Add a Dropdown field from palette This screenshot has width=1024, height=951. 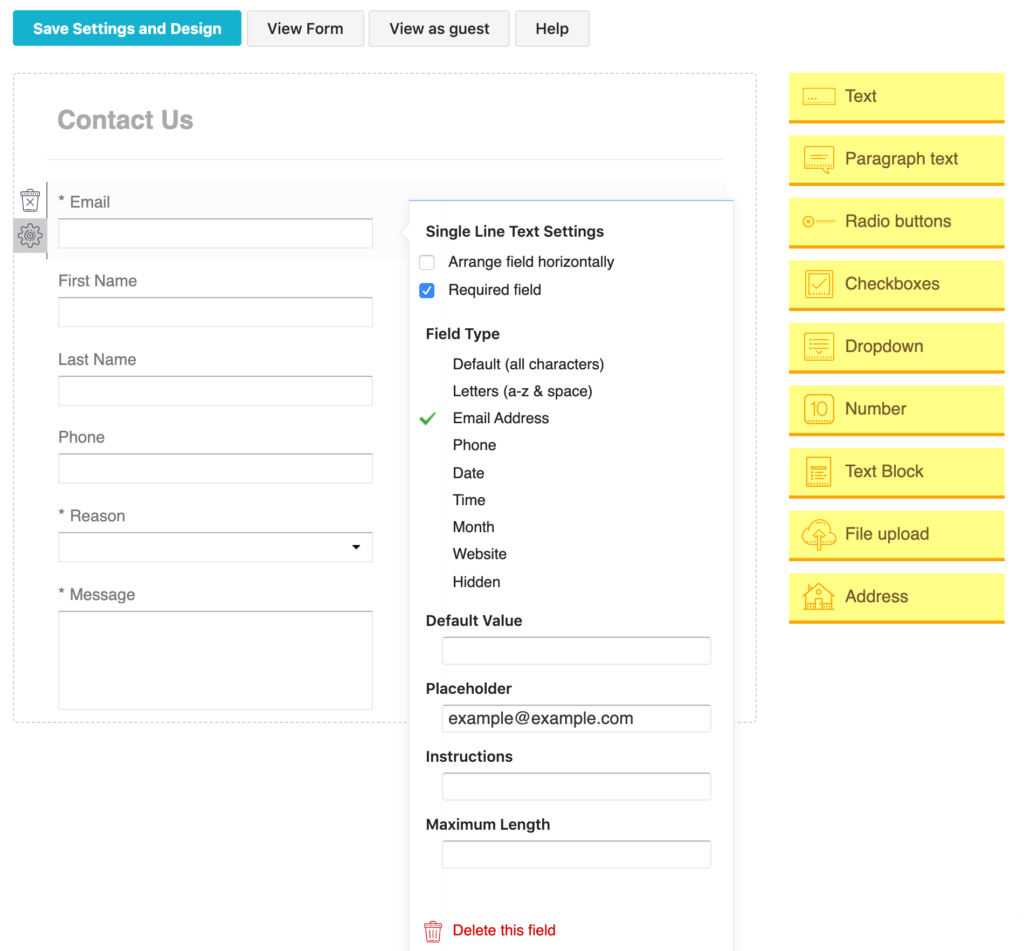pos(896,347)
